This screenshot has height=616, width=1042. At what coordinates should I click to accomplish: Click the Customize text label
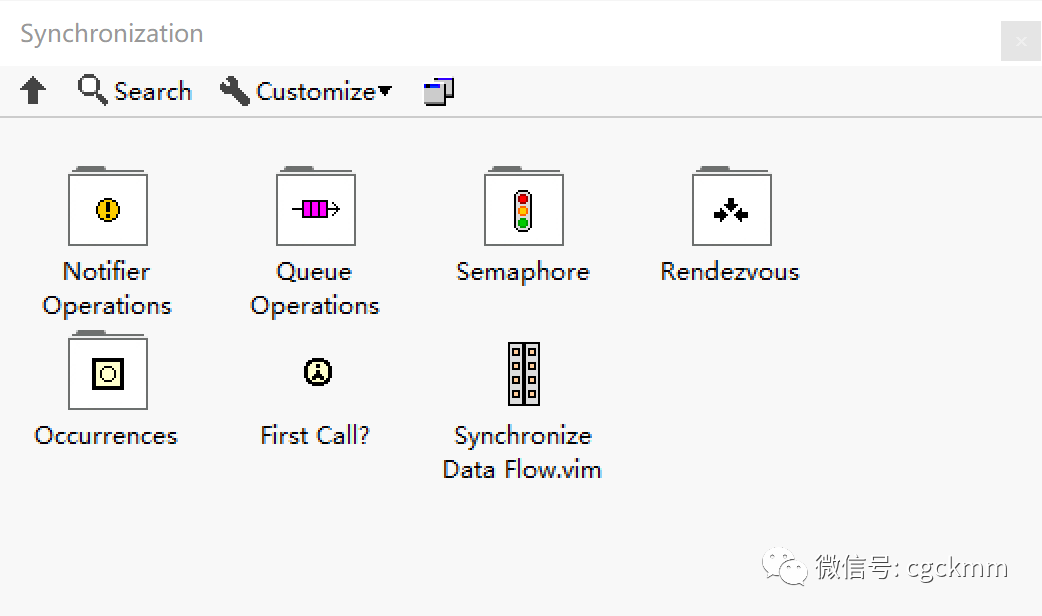click(315, 92)
